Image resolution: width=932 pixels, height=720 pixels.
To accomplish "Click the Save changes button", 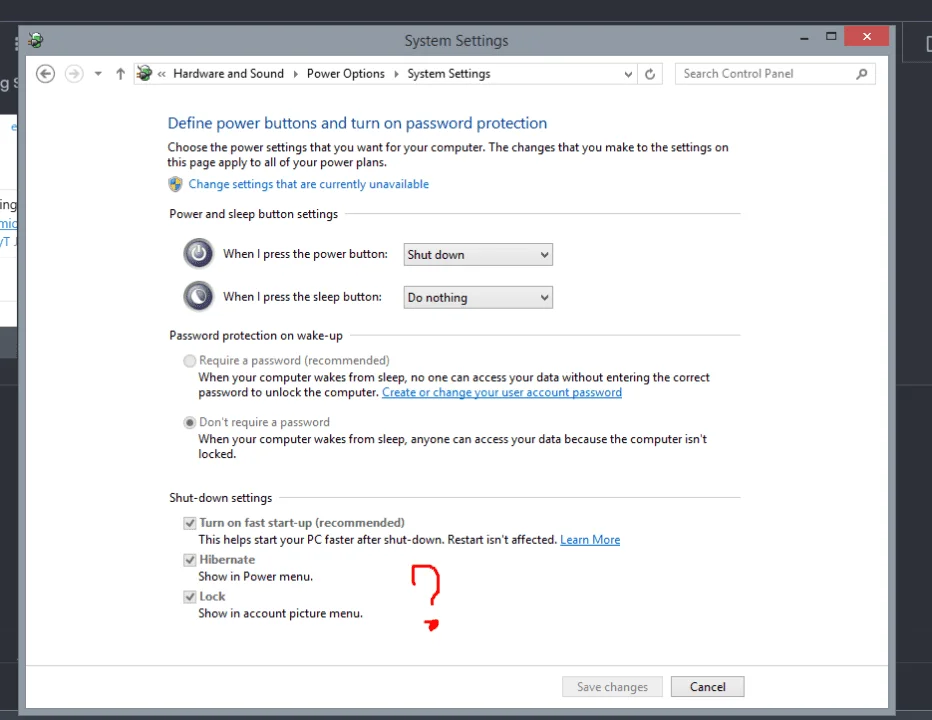I will pos(612,687).
